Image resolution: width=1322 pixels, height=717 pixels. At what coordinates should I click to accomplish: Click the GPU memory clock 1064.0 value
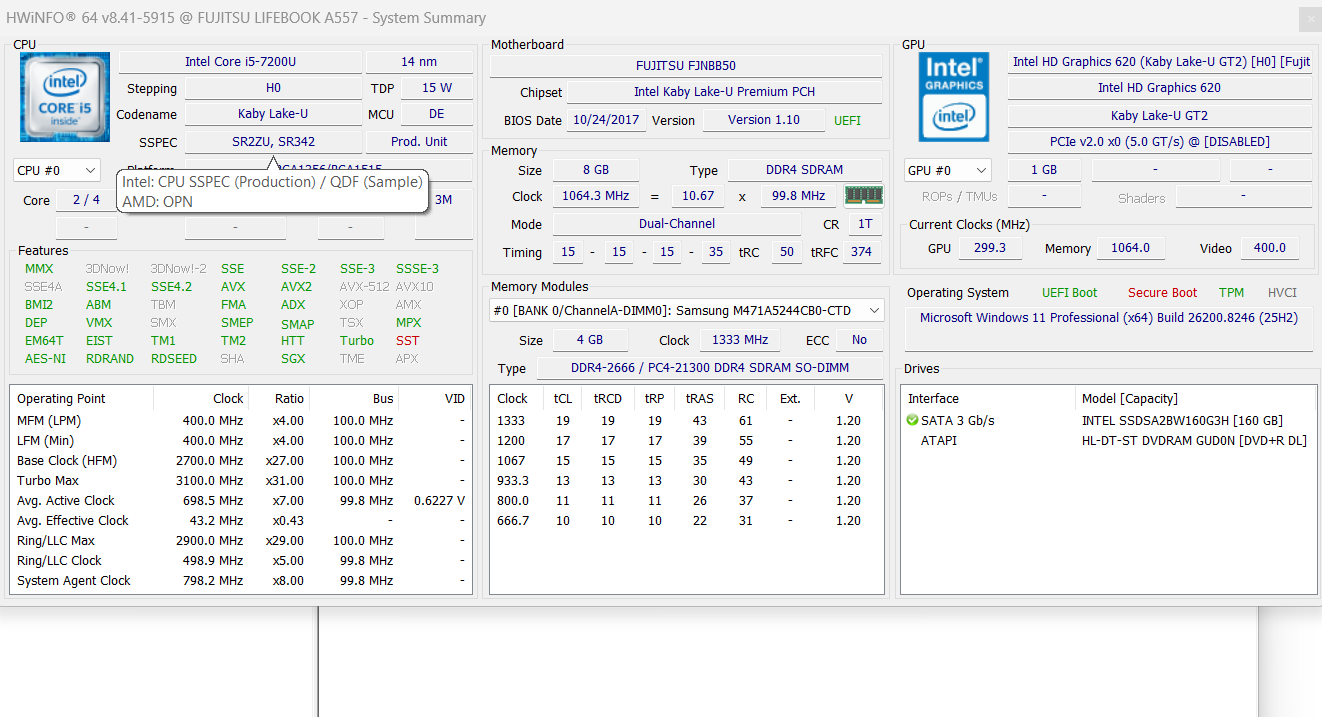[x=1131, y=248]
